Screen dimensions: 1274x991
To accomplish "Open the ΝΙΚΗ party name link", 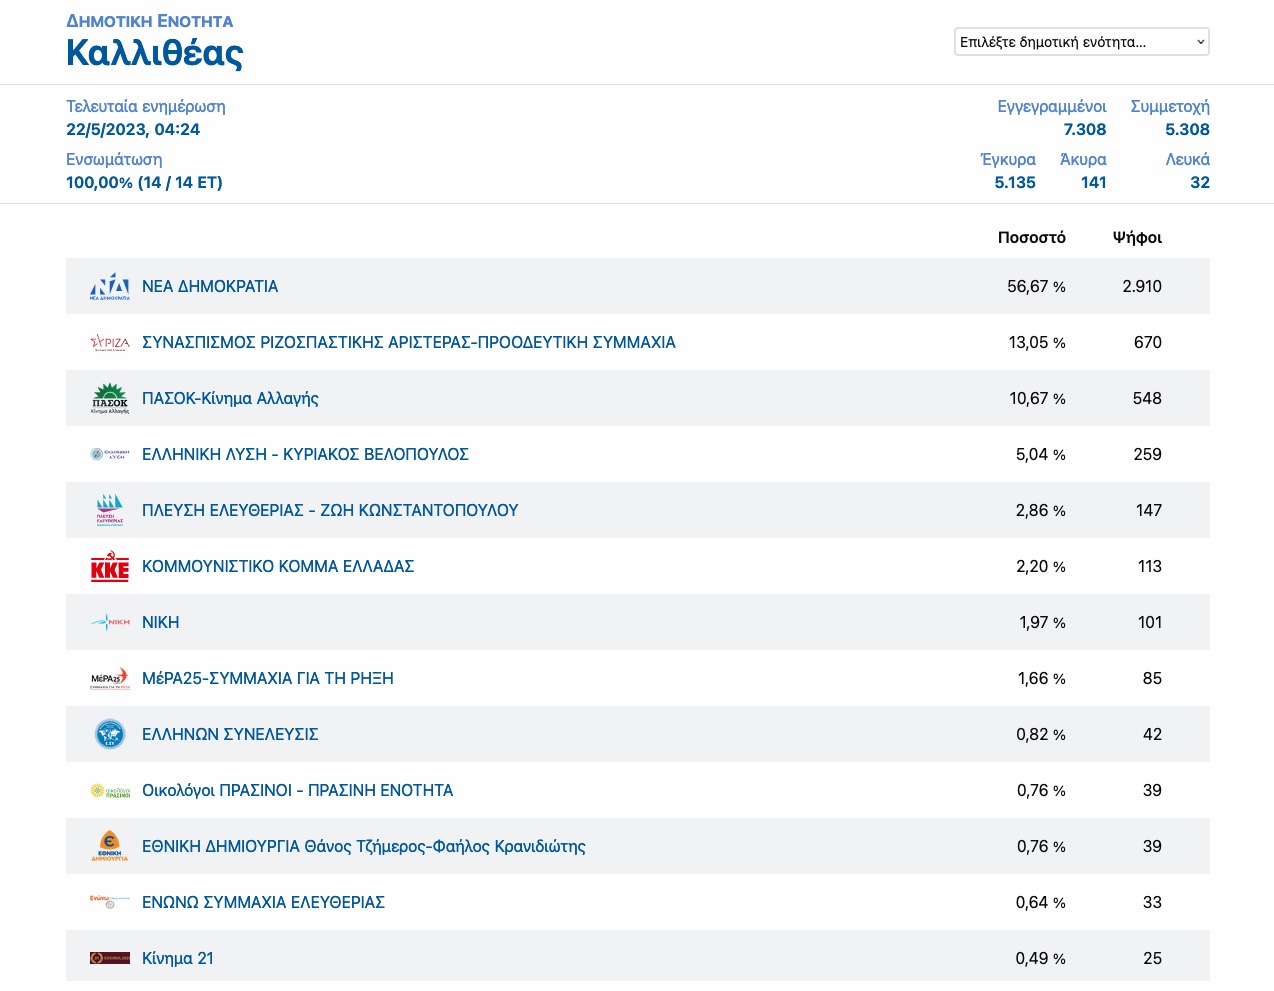I will pyautogui.click(x=161, y=622).
